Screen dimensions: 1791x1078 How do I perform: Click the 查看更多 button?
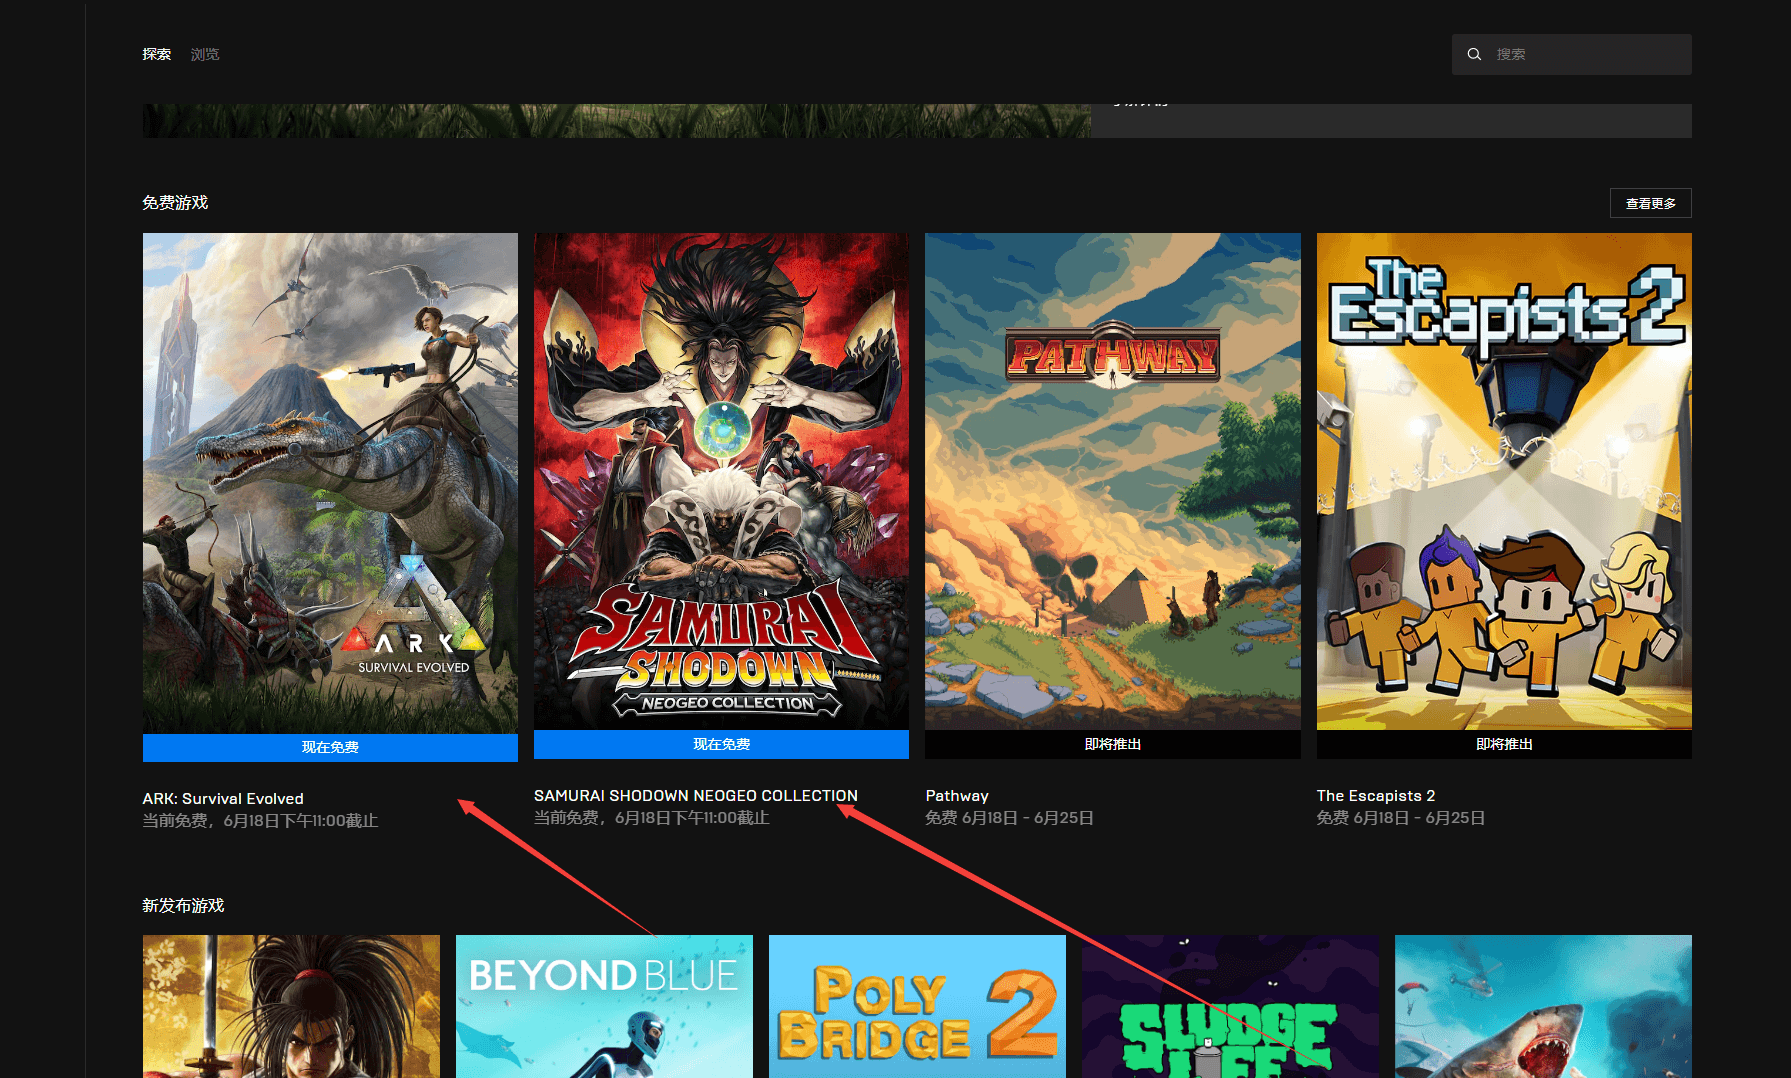coord(1651,203)
